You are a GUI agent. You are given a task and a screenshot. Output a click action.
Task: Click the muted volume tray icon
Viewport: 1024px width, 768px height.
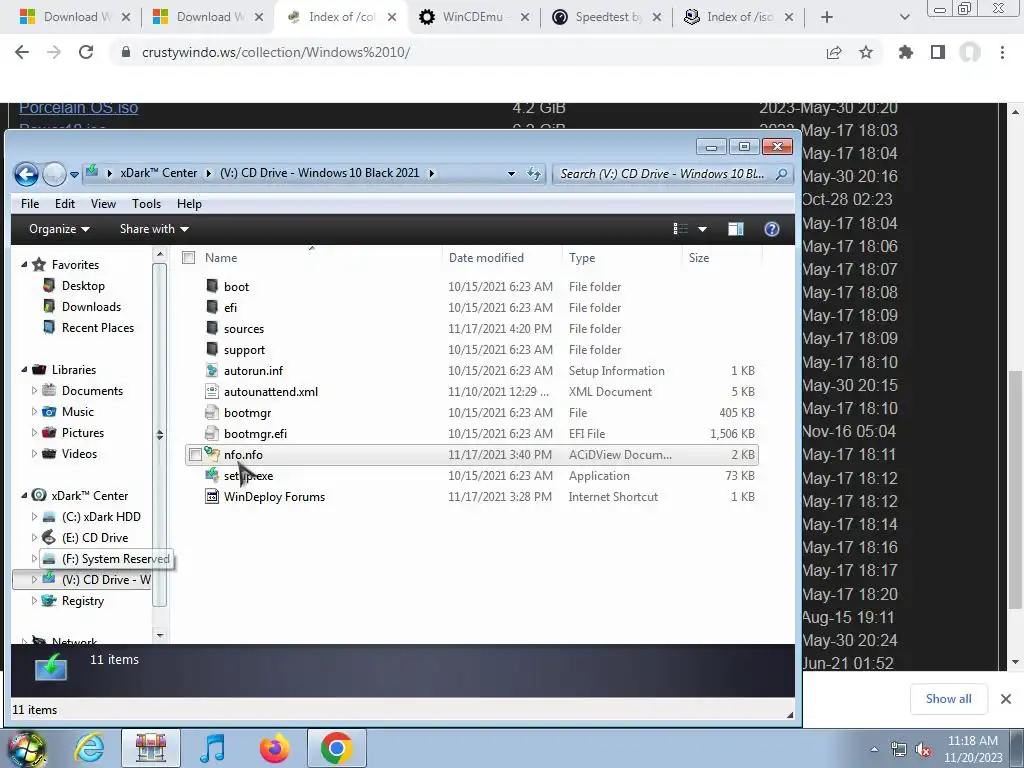point(923,750)
